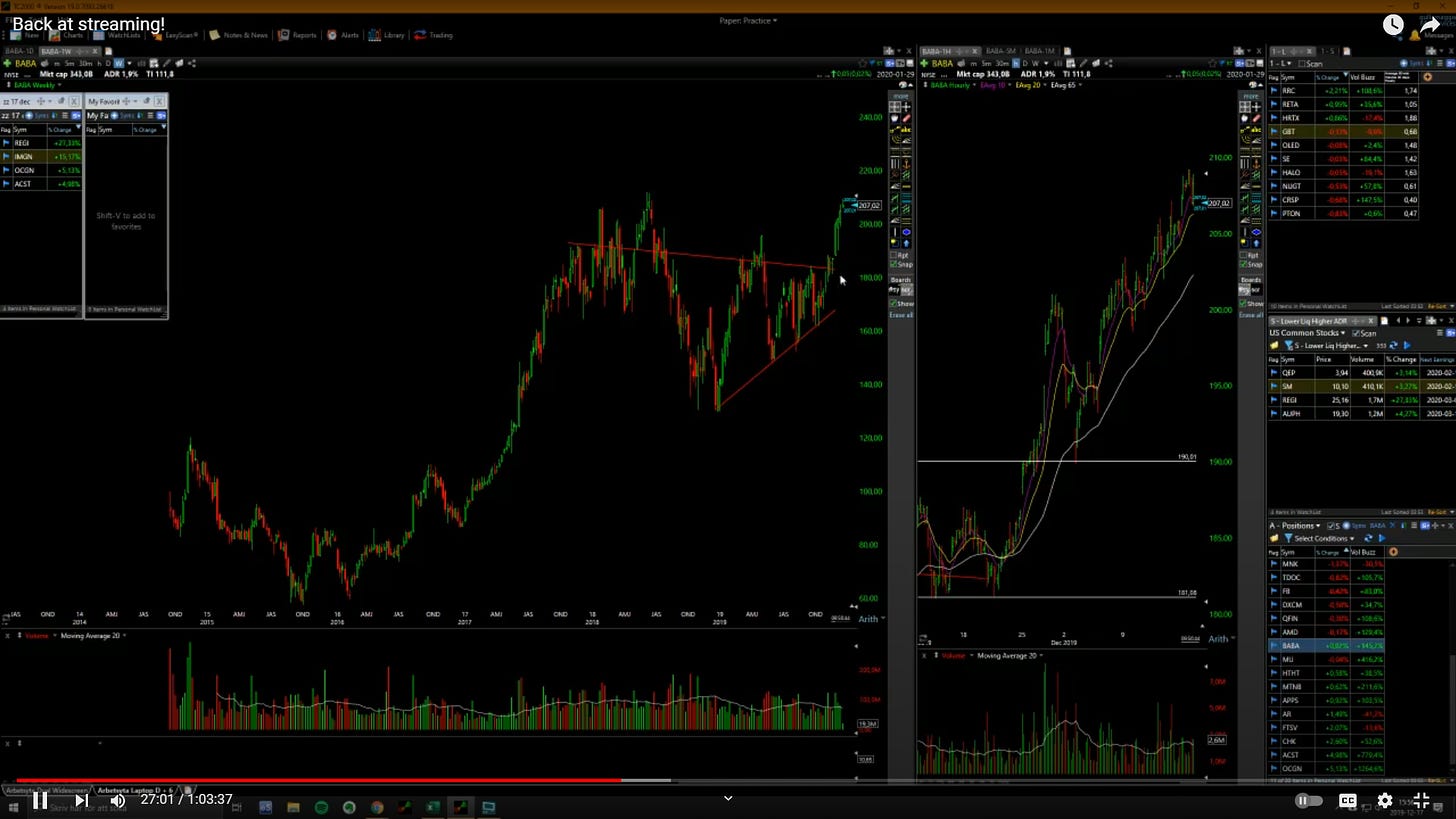Image resolution: width=1456 pixels, height=819 pixels.
Task: Toggle the Rpt checkbox on left drawing toolbar
Action: click(894, 255)
